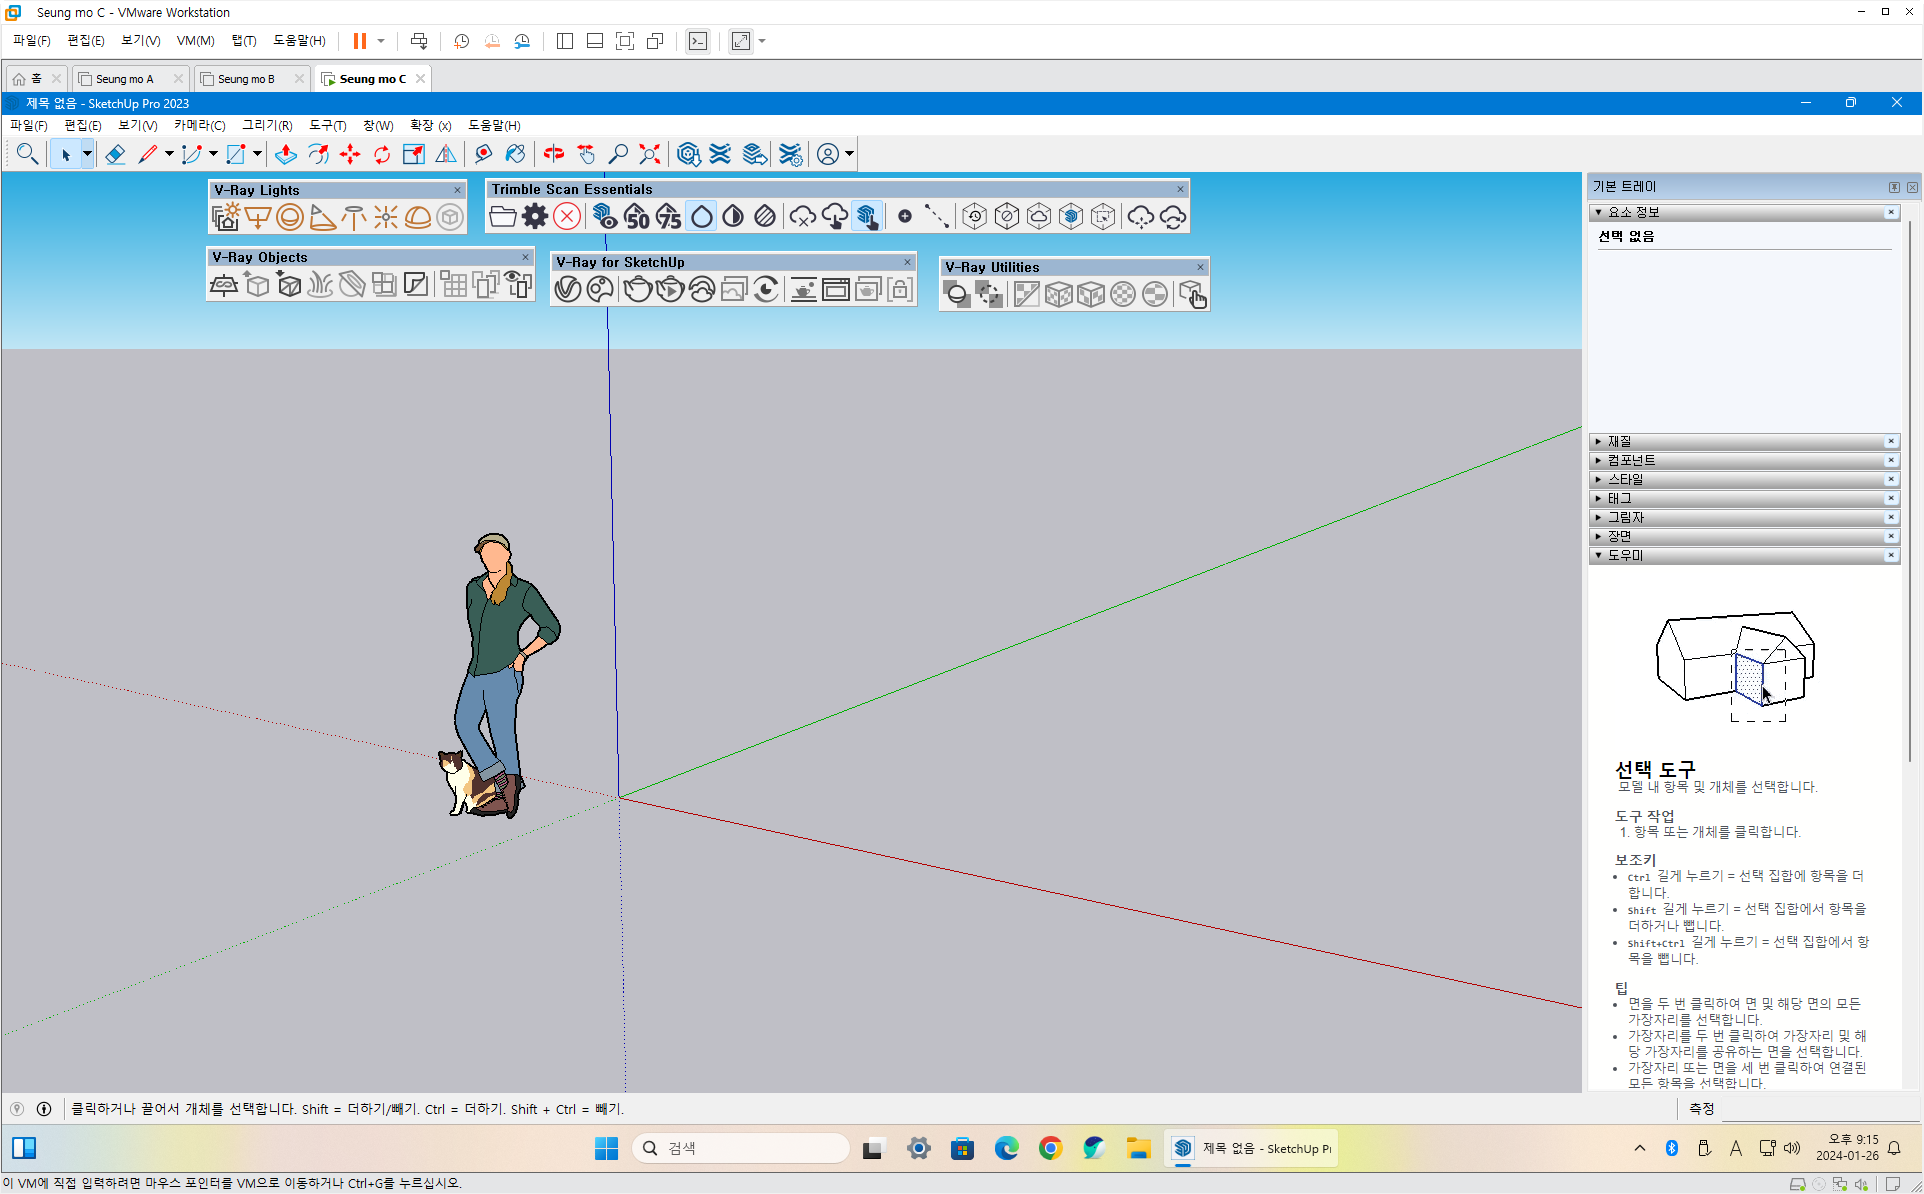Toggle 50 percent point cloud opacity

click(x=637, y=217)
